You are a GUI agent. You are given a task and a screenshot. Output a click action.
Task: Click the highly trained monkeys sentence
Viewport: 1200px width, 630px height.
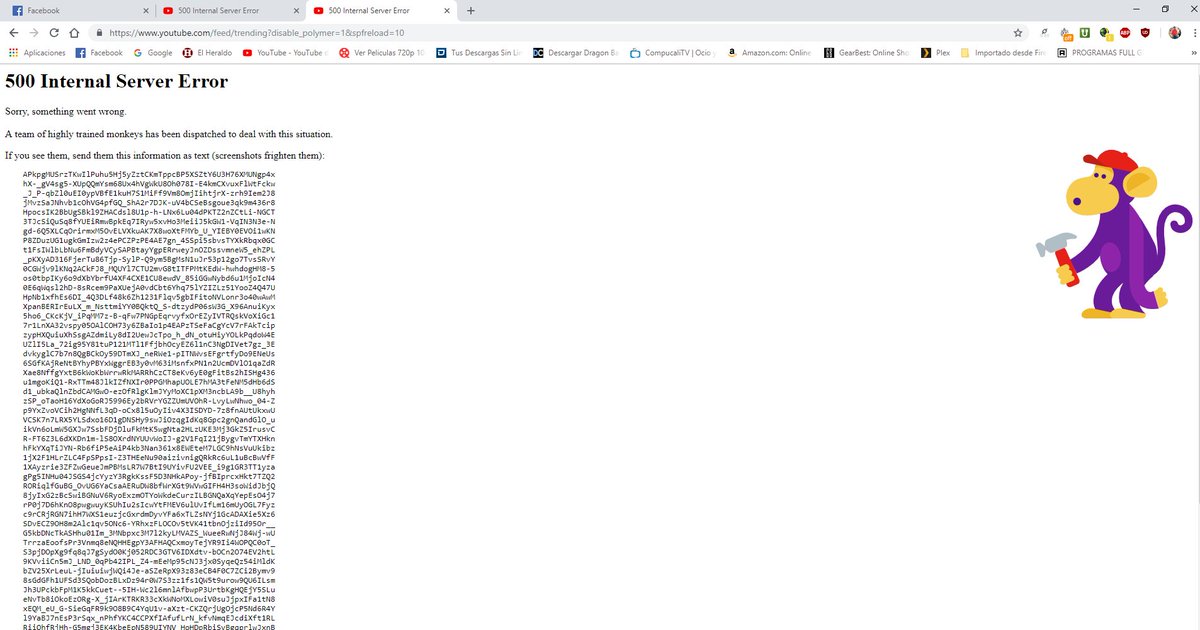[x=169, y=134]
